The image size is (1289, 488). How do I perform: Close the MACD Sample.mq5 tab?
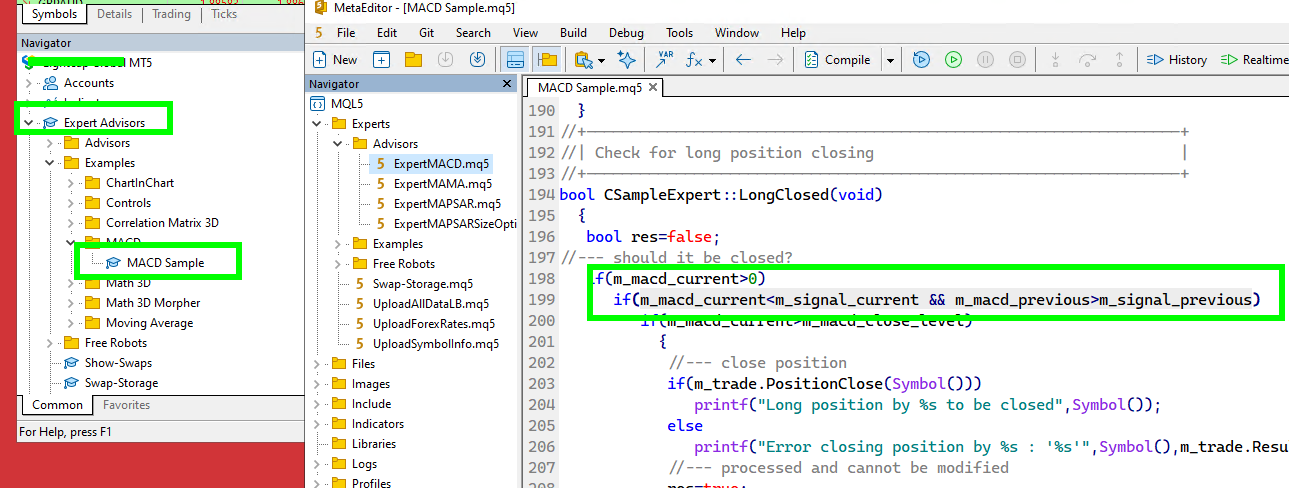pyautogui.click(x=653, y=88)
